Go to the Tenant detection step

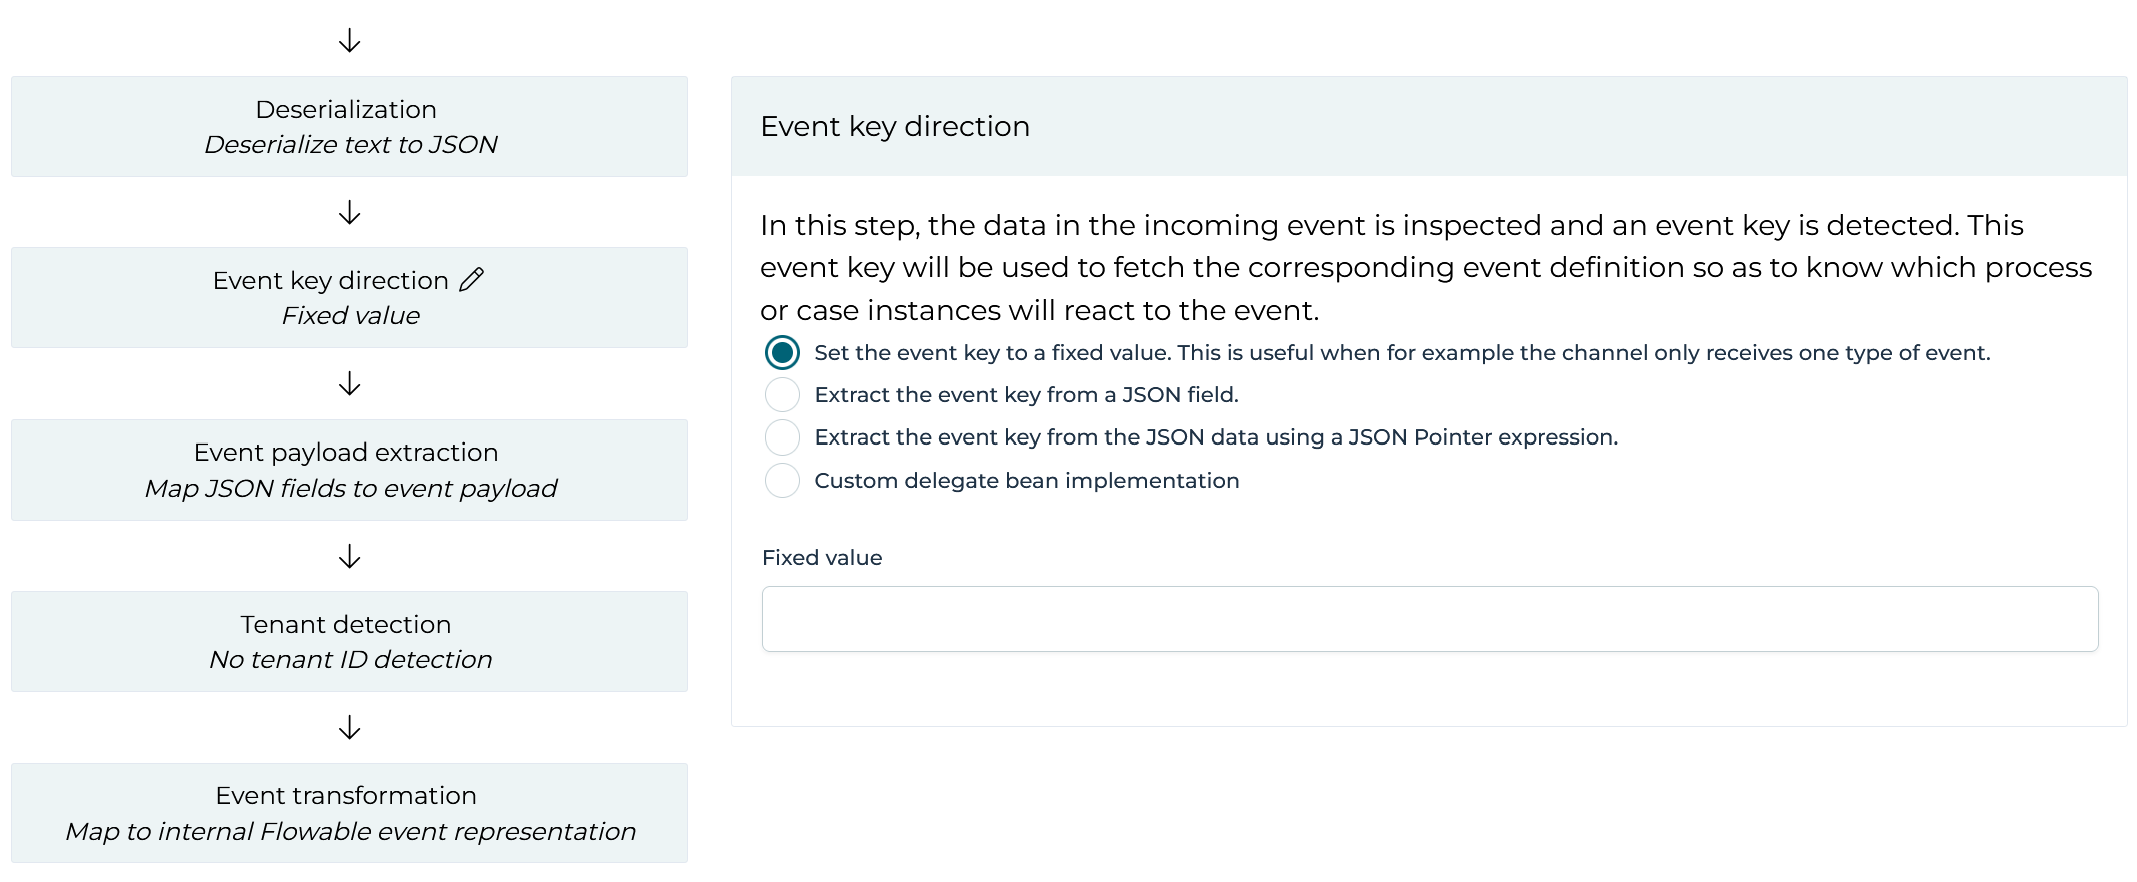349,641
